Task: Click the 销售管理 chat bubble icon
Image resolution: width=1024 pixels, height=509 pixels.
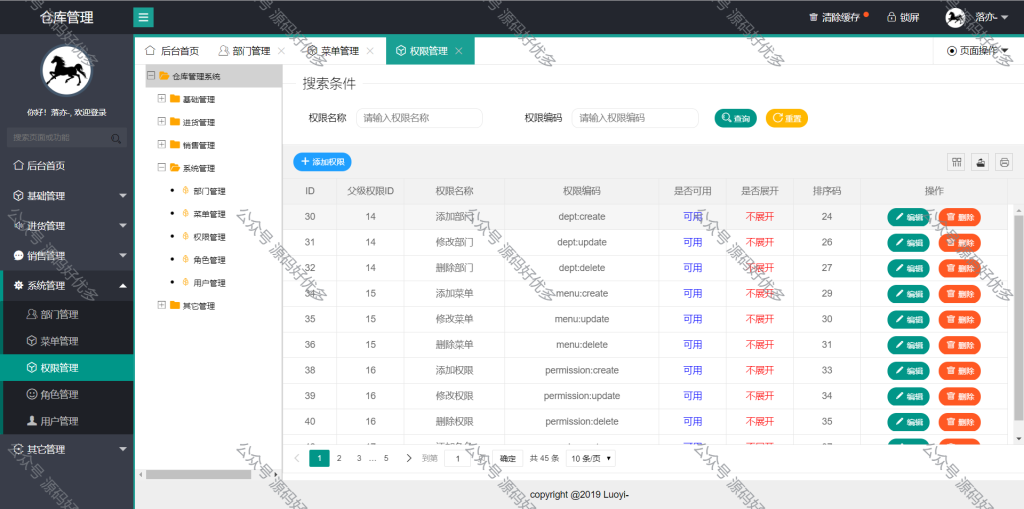Action: pos(18,255)
